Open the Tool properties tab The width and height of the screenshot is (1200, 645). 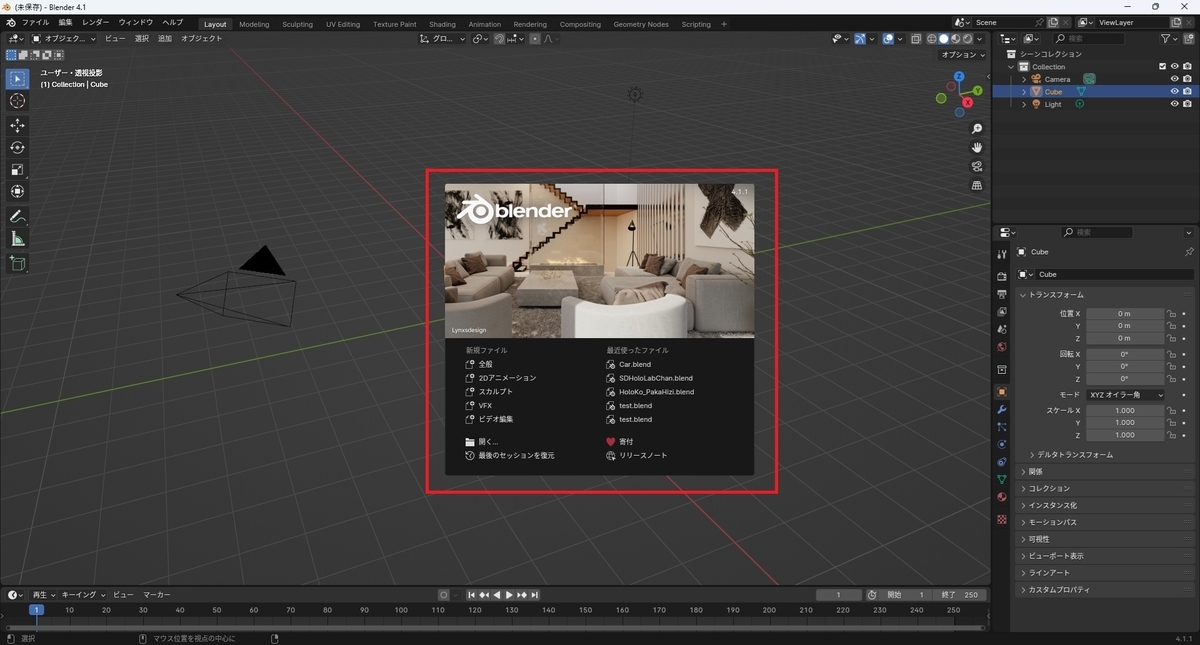coord(1002,255)
